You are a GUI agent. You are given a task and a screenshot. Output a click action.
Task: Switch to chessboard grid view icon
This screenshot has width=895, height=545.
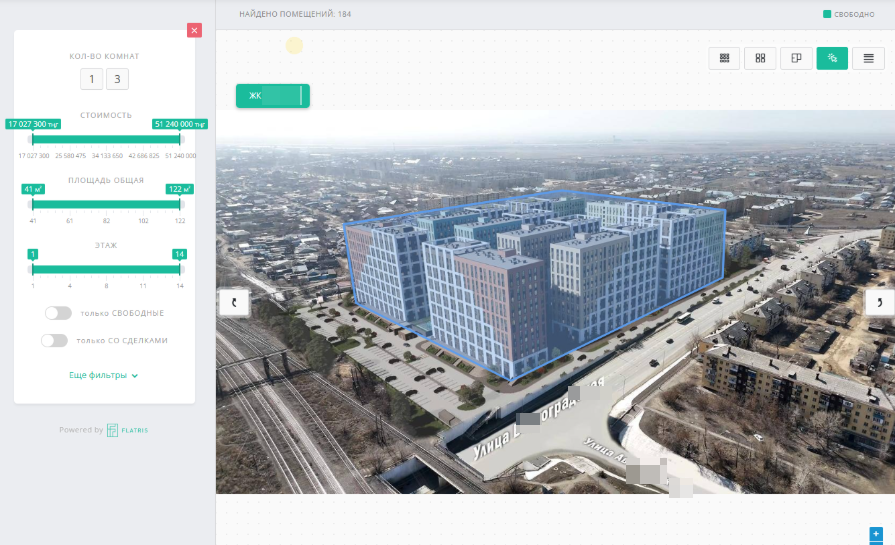(724, 58)
